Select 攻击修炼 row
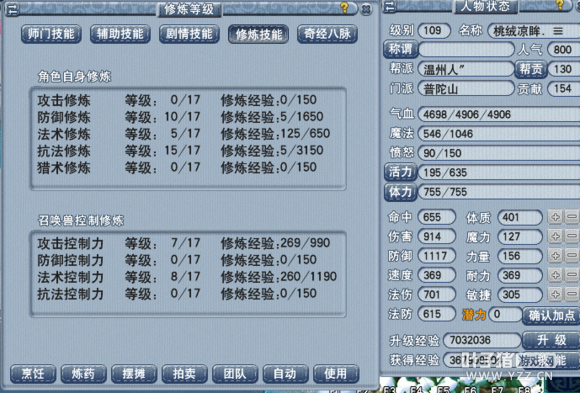 point(177,100)
